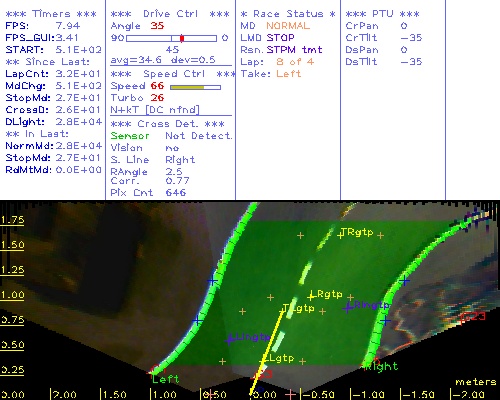
Task: Click the Lgtp cross marker
Action: coord(263,360)
